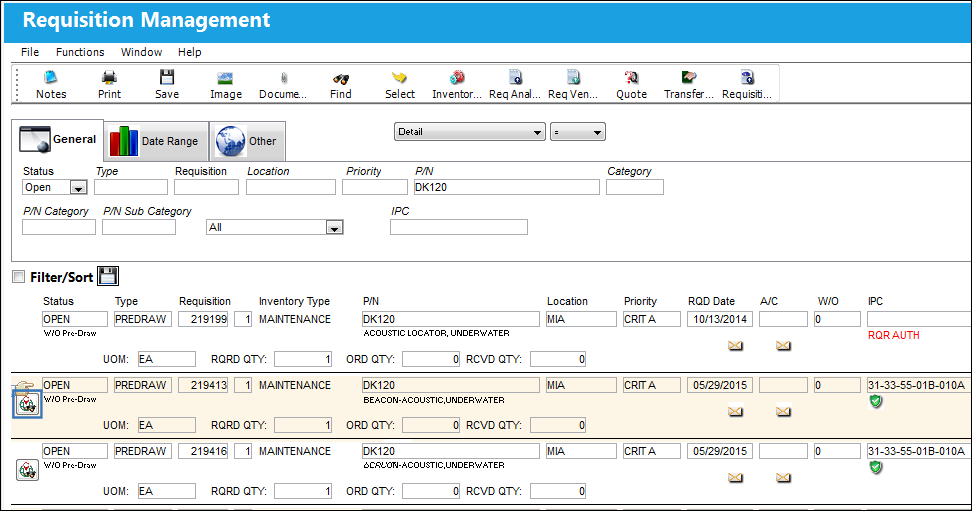
Task: Open the equals operator dropdown
Action: [x=578, y=132]
